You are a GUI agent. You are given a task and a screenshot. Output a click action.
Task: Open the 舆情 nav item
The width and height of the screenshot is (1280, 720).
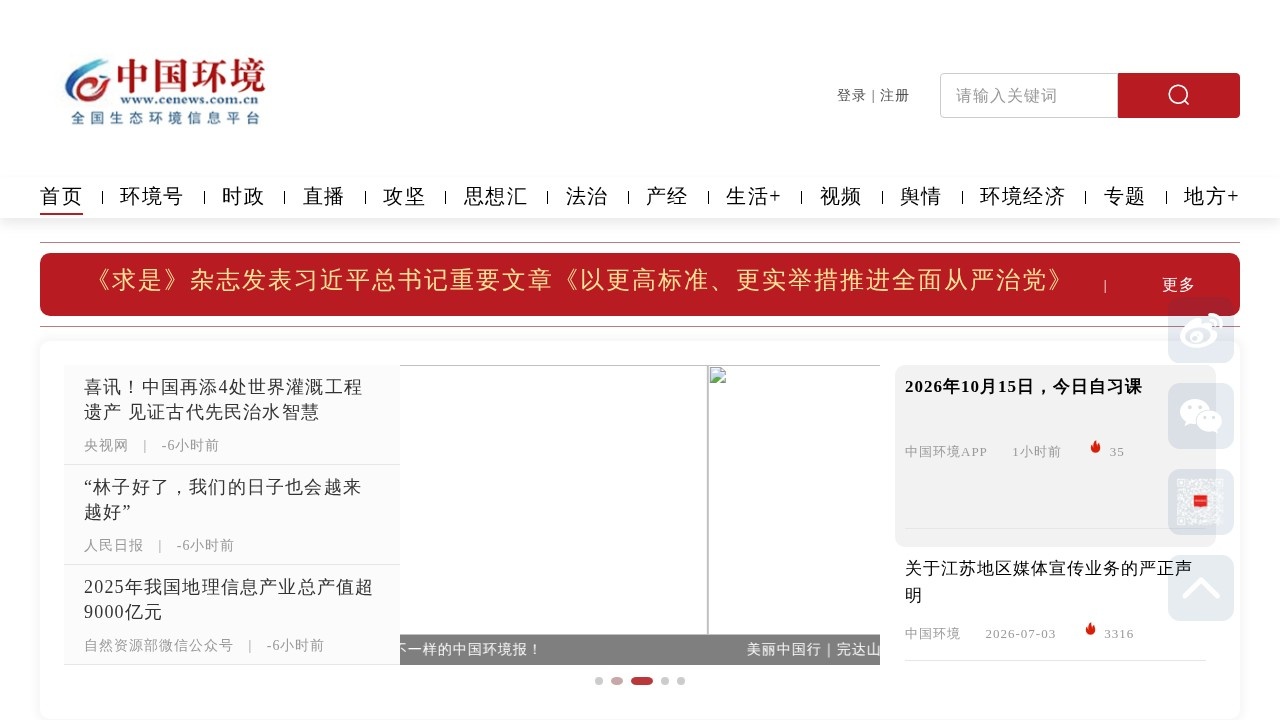tap(921, 196)
